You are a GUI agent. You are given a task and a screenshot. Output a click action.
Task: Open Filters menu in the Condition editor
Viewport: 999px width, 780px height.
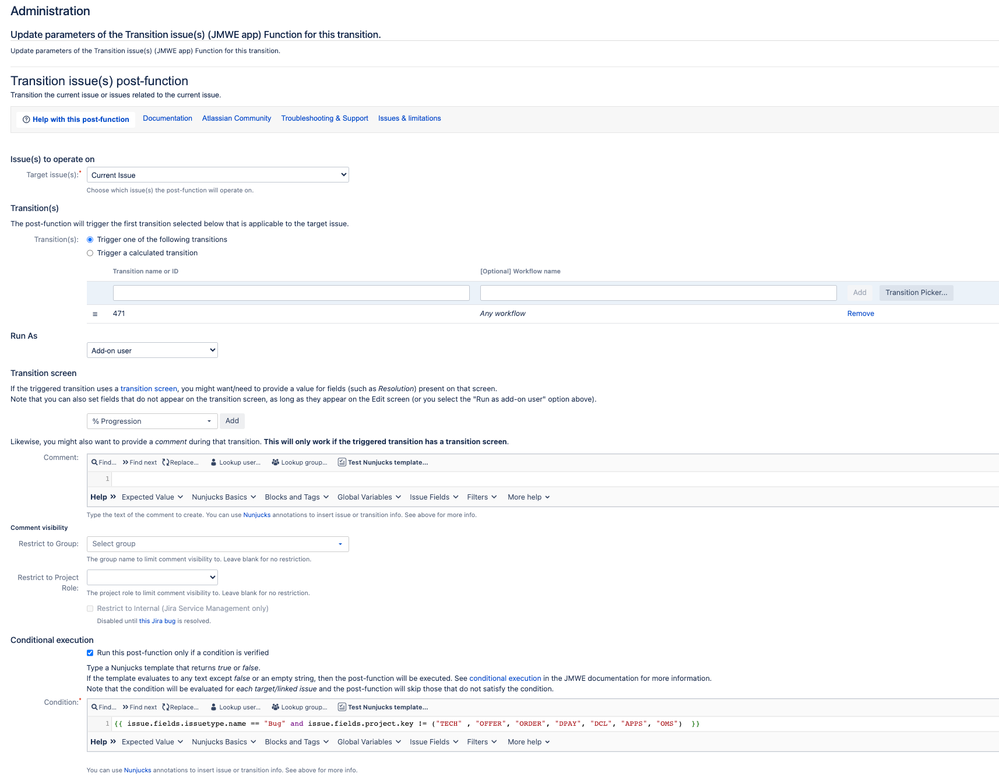(x=482, y=742)
